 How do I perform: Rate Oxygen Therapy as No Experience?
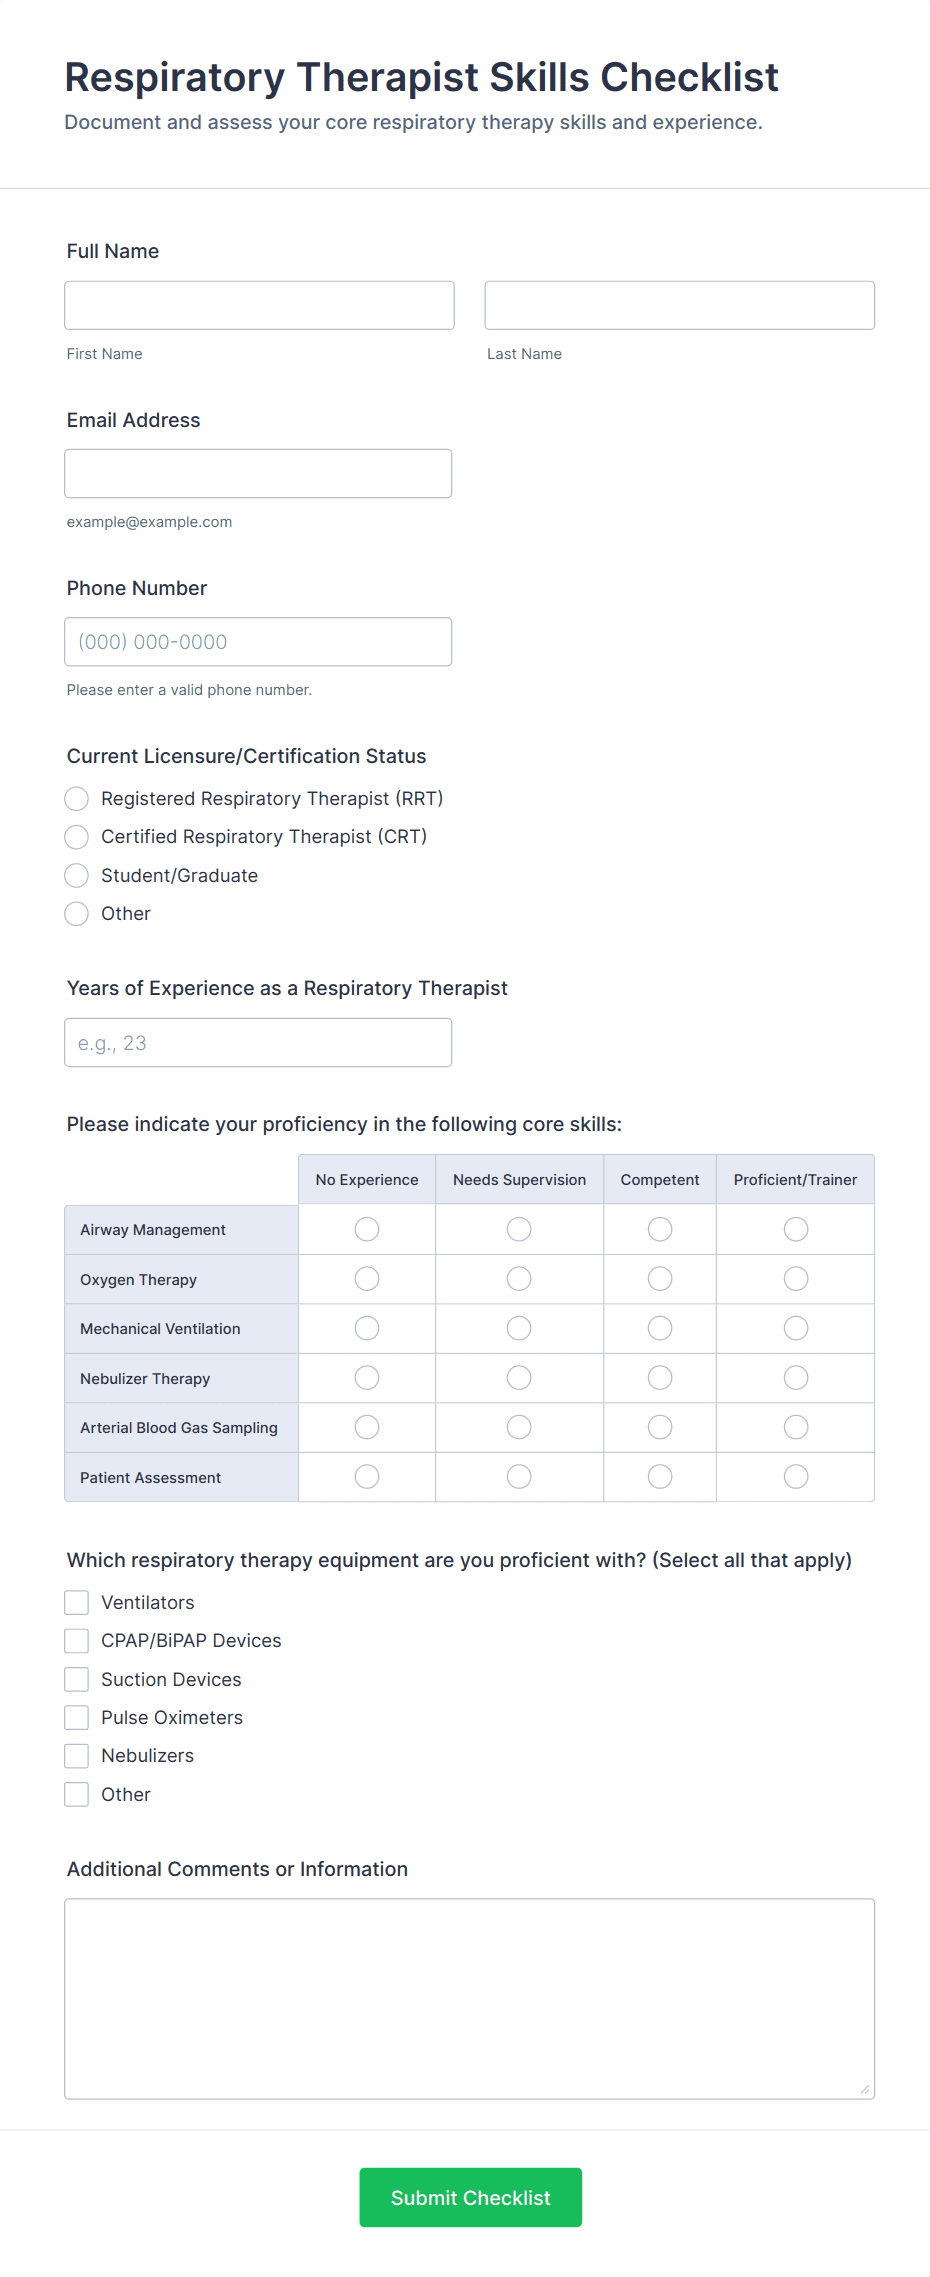coord(366,1278)
